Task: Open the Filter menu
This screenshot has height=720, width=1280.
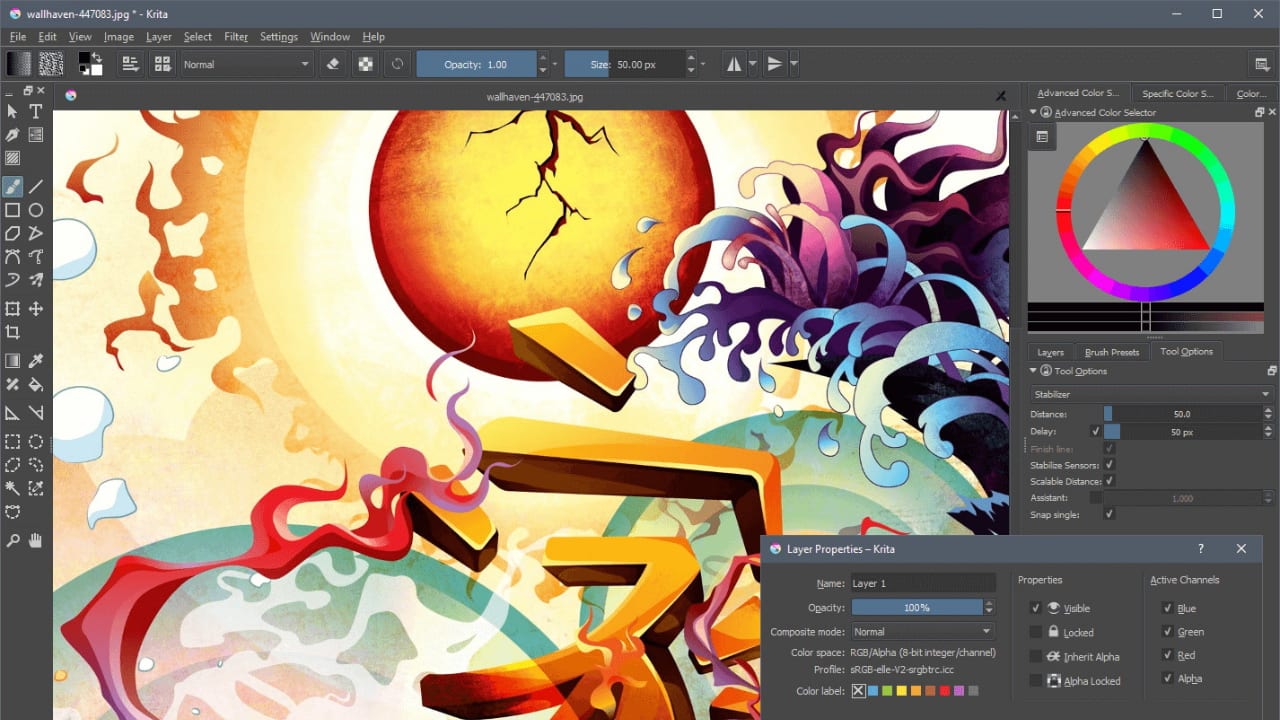Action: tap(236, 37)
